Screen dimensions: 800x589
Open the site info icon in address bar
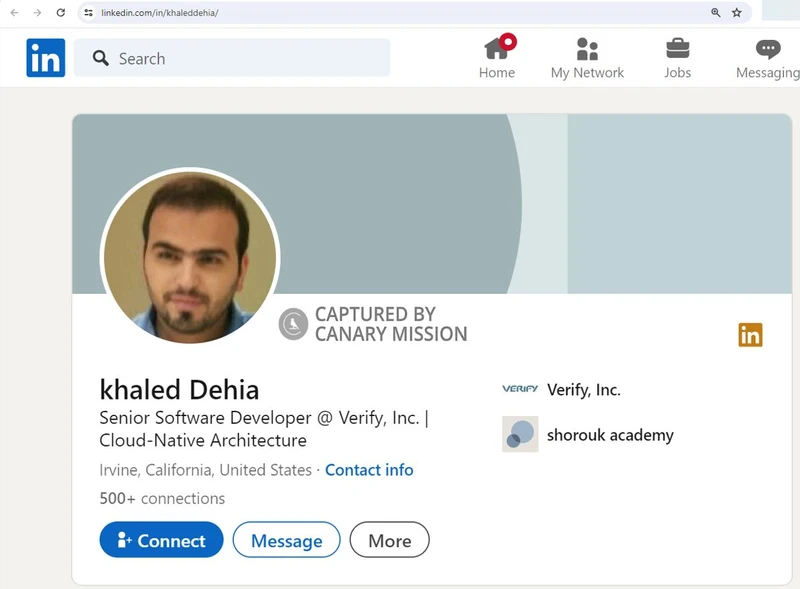[x=87, y=13]
